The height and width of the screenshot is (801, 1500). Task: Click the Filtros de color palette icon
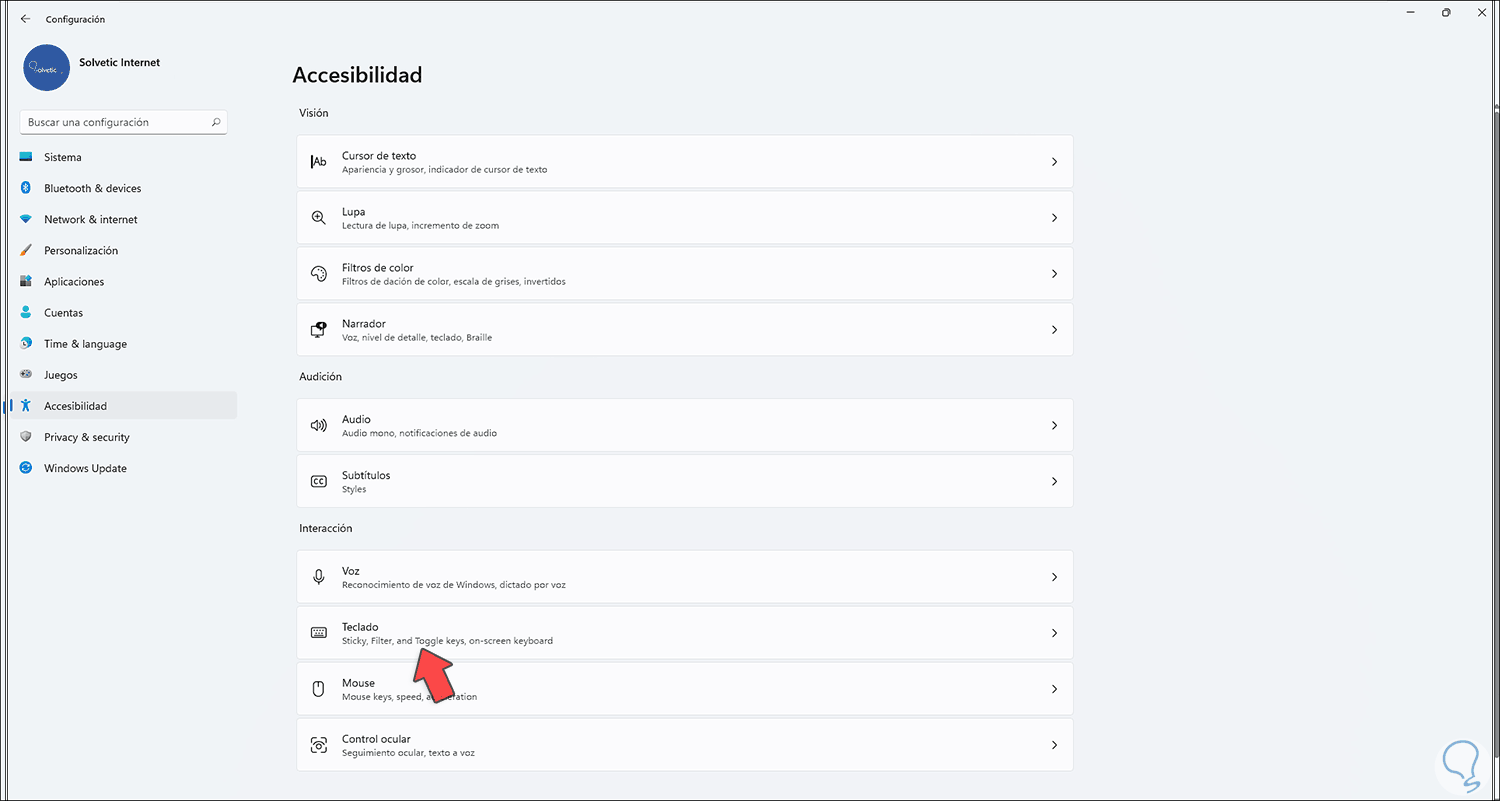point(319,273)
